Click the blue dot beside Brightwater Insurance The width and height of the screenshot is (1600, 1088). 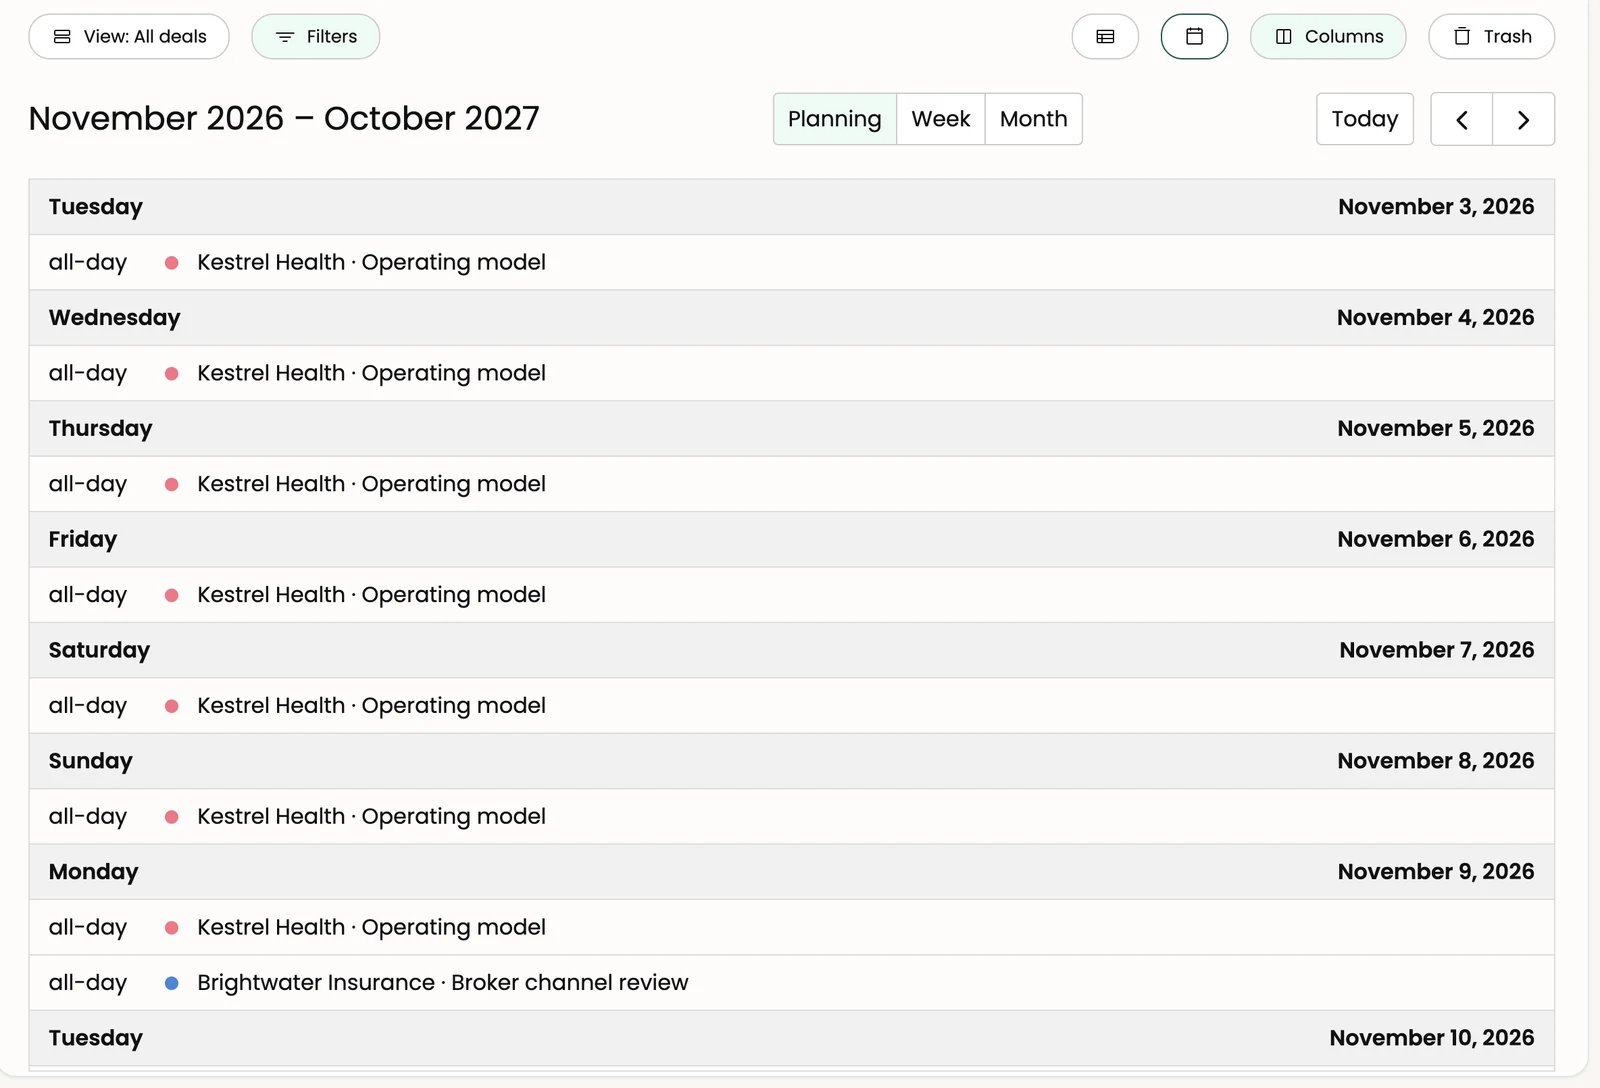point(172,983)
